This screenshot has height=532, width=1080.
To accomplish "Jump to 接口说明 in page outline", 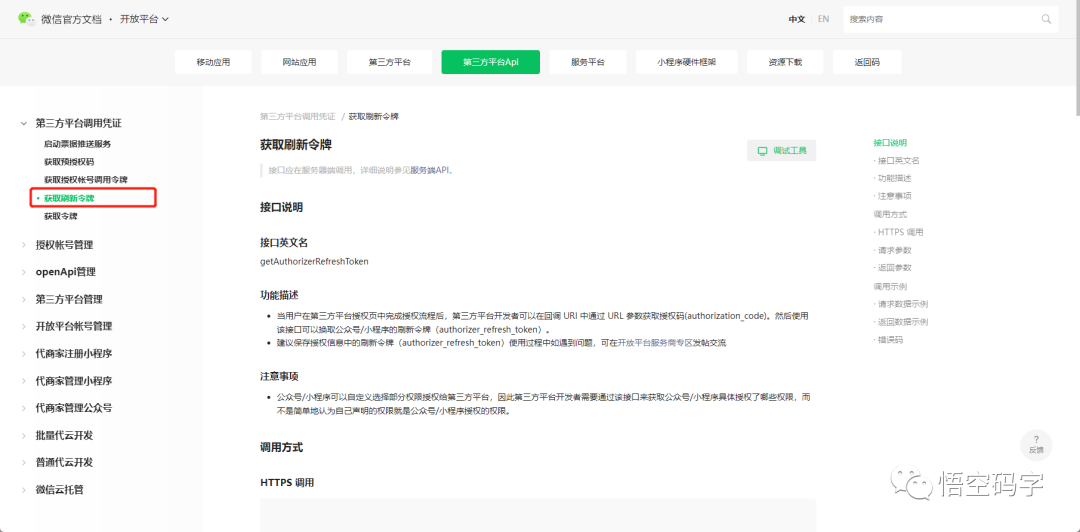I will point(890,143).
